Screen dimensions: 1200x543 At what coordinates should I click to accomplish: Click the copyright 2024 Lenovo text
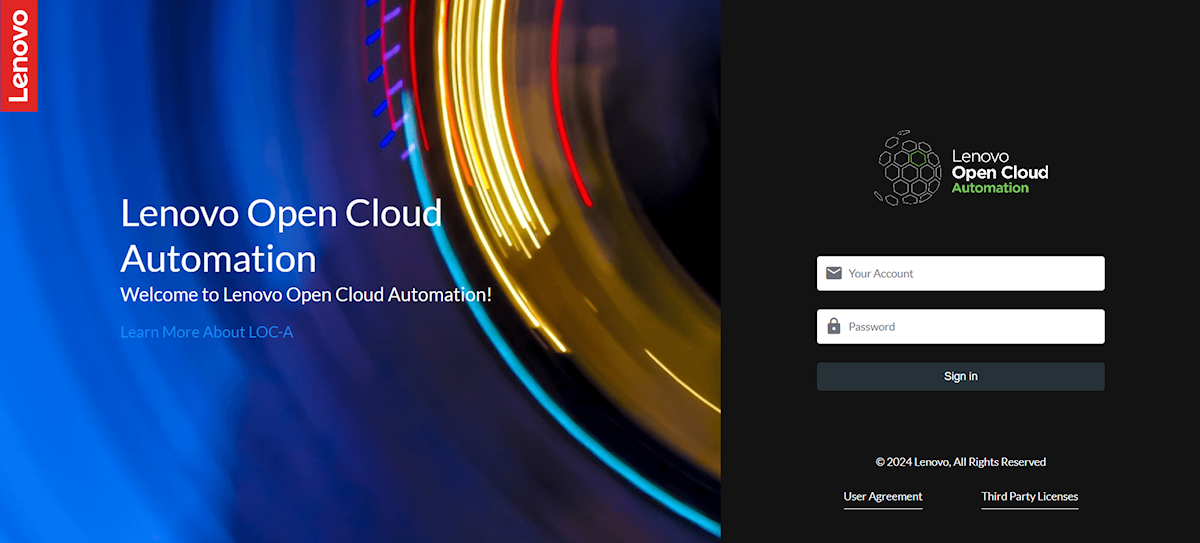click(x=961, y=462)
